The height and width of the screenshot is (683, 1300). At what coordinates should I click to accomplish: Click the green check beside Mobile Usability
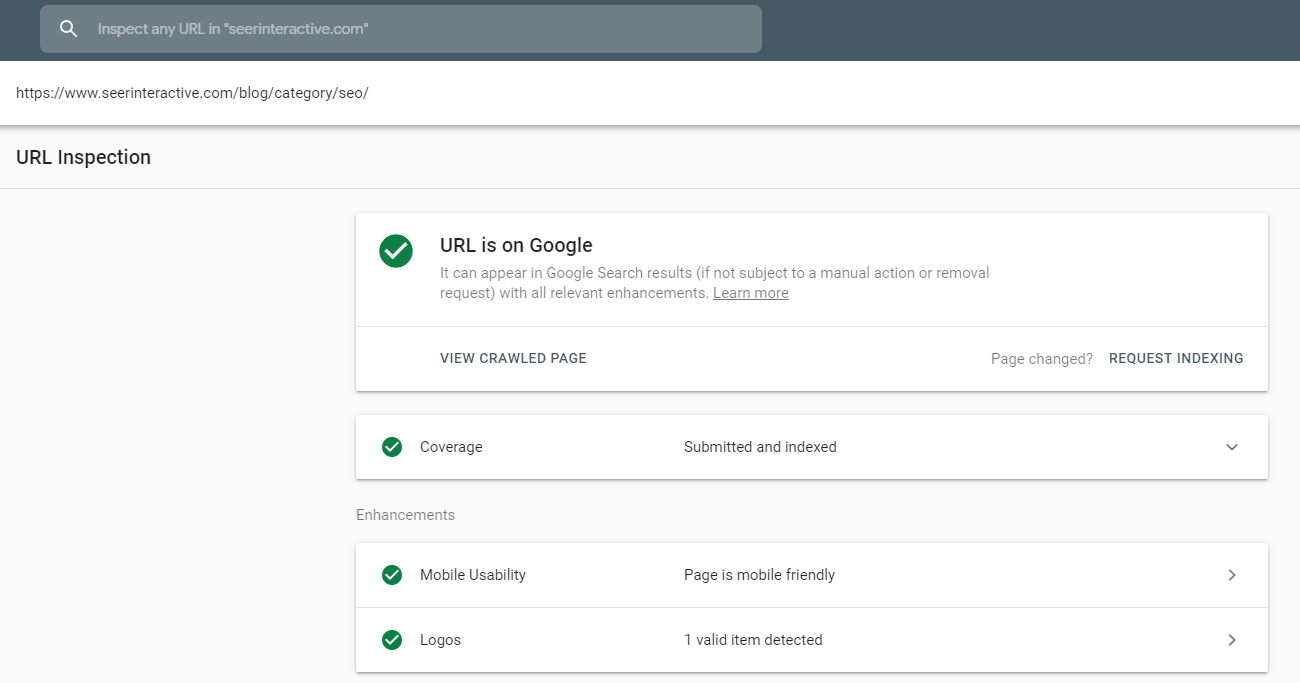392,575
